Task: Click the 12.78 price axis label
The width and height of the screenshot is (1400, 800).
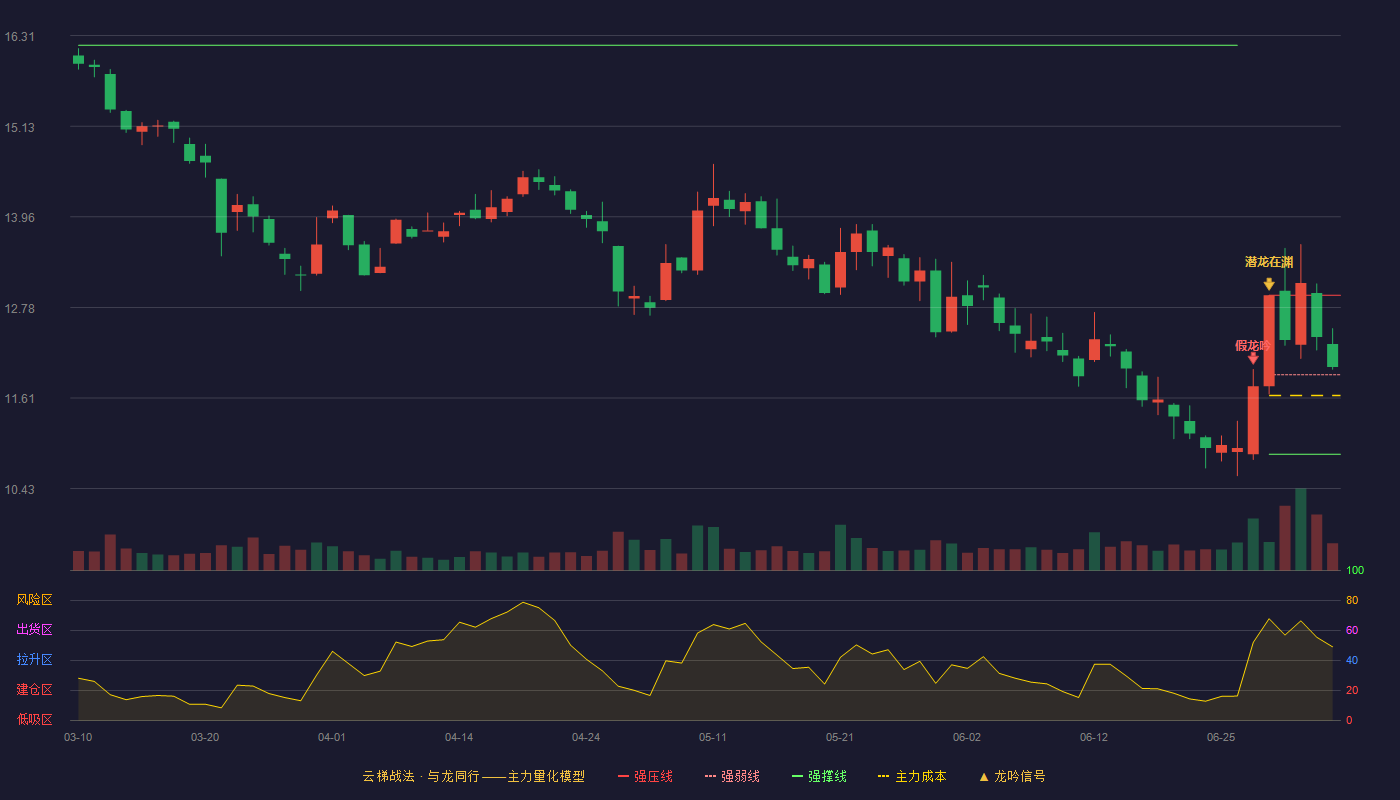Action: [19, 308]
